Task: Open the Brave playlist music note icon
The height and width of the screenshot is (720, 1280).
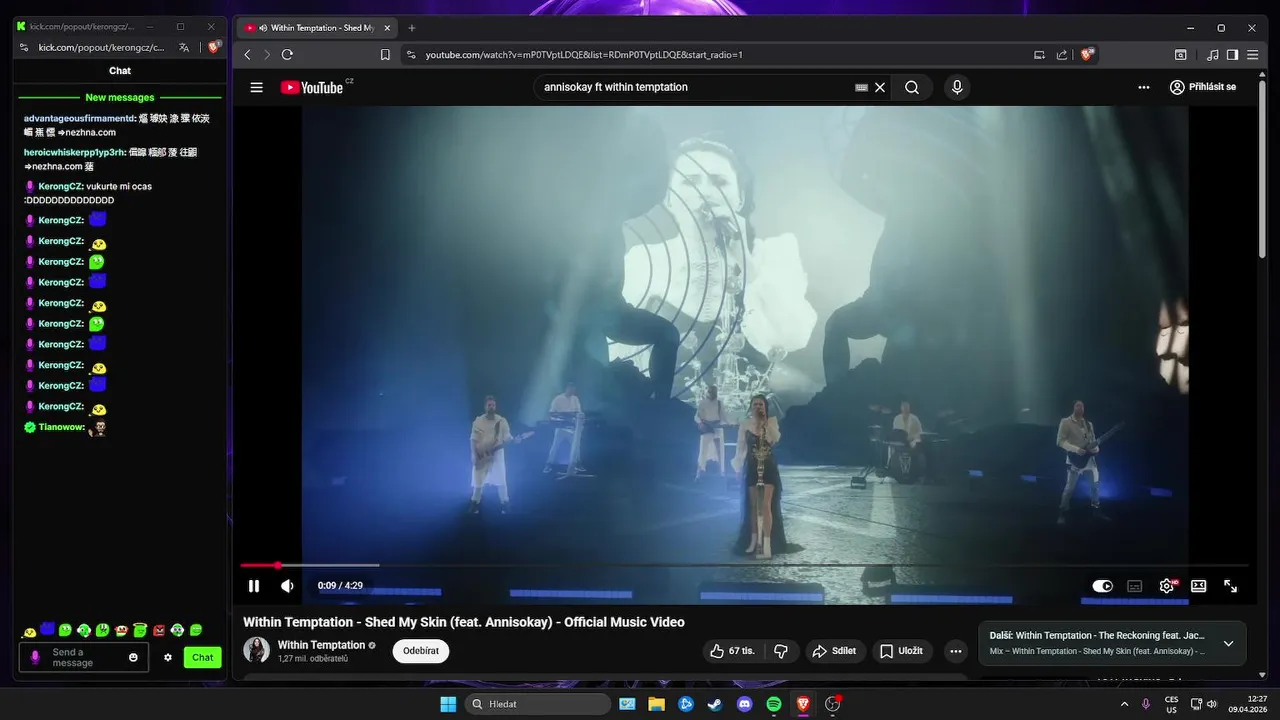Action: tap(1213, 55)
